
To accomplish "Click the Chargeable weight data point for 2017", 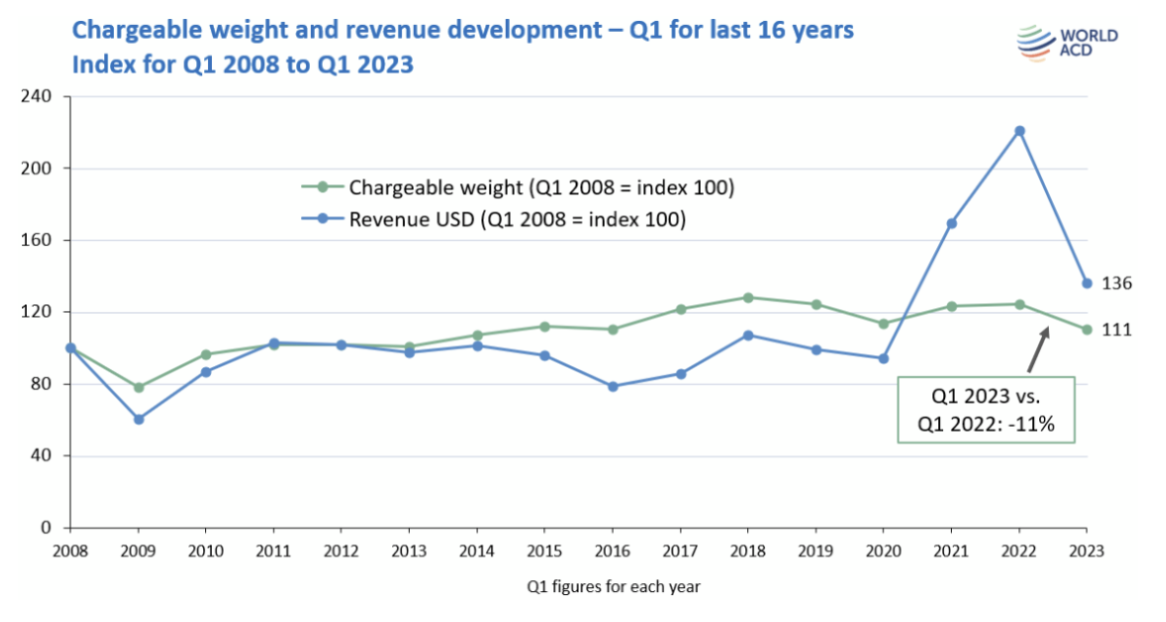I will pyautogui.click(x=680, y=310).
